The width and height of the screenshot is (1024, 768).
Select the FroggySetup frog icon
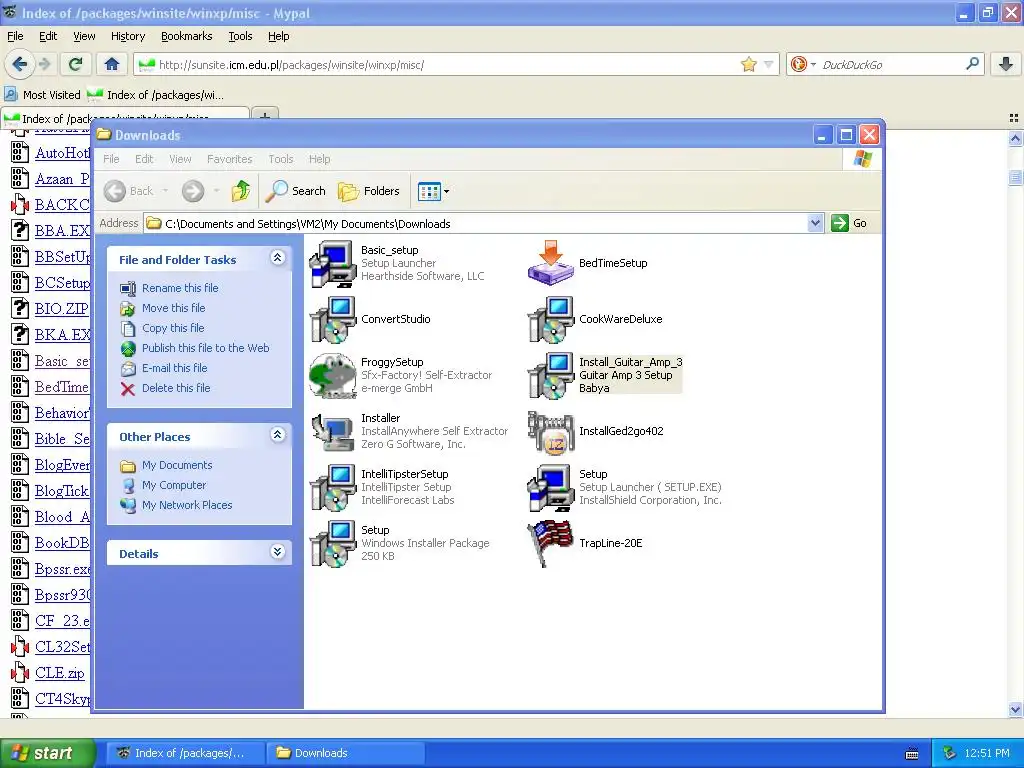click(333, 376)
